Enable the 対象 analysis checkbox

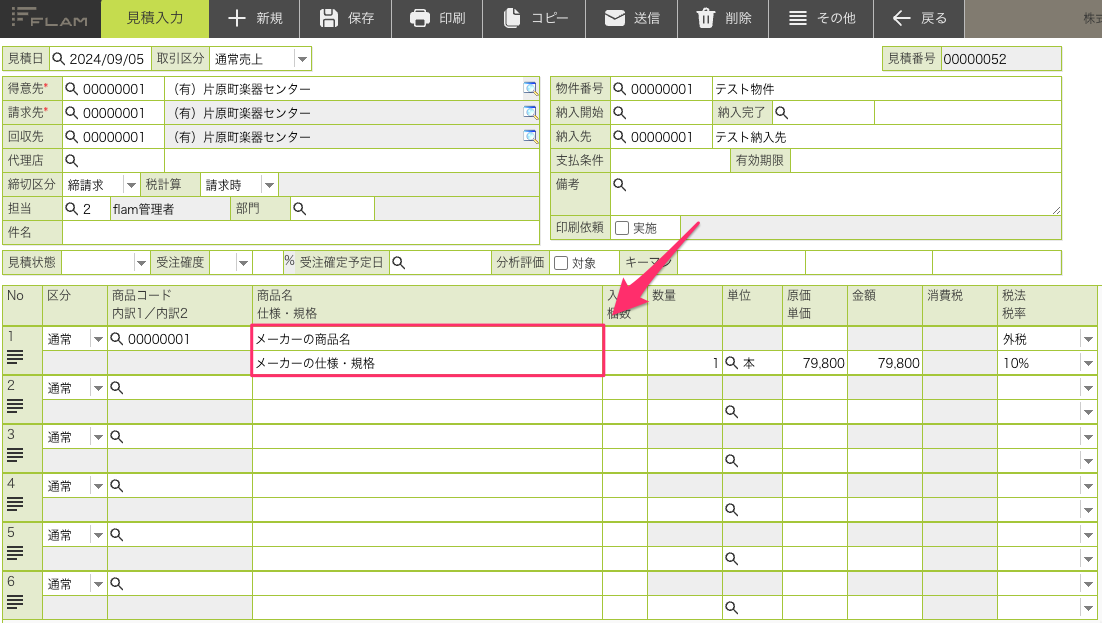561,263
